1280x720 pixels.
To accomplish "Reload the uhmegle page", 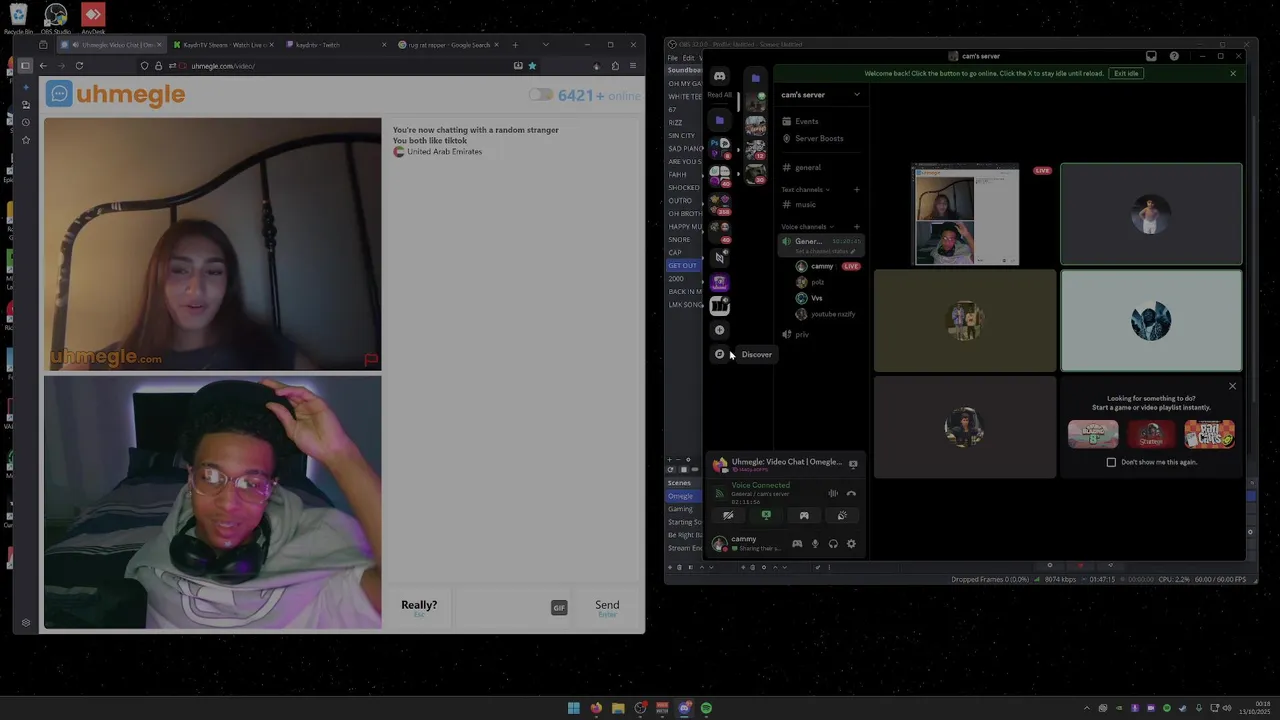I will pos(79,66).
